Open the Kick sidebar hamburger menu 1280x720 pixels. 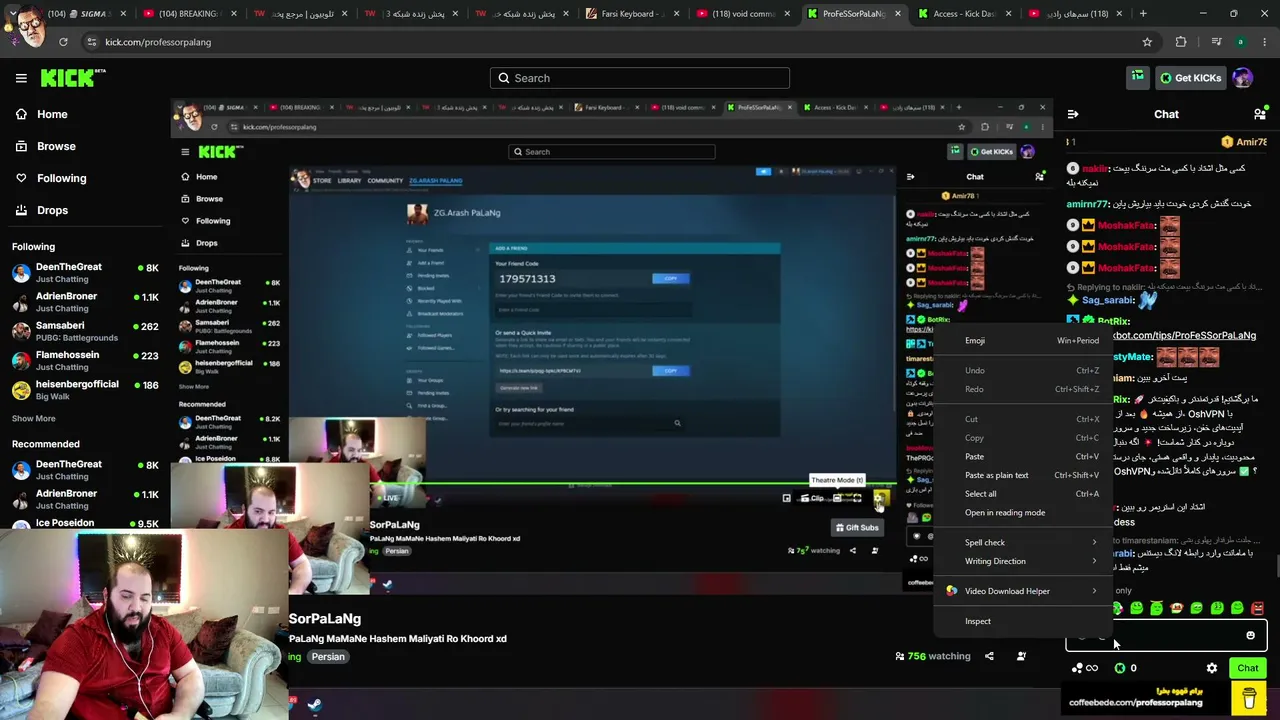(x=21, y=78)
